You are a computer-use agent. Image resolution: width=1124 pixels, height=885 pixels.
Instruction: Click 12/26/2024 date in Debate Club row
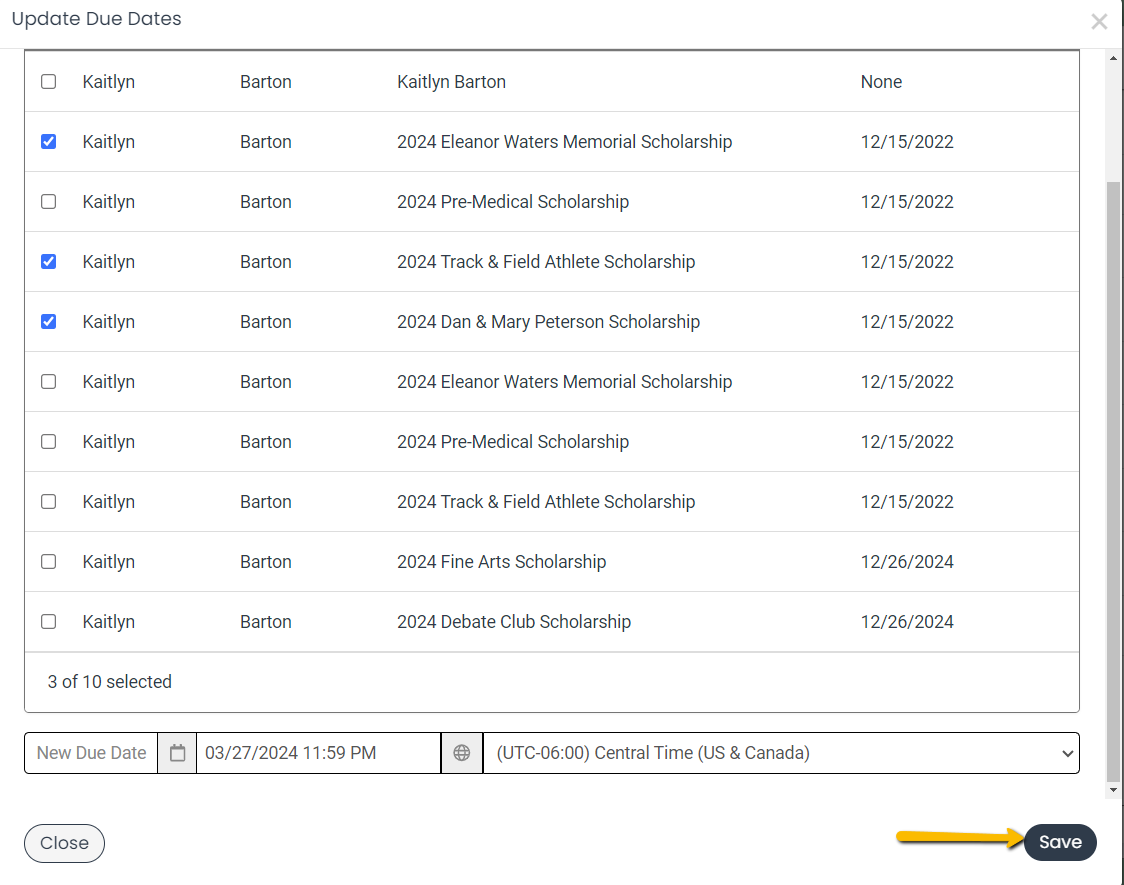tap(907, 622)
